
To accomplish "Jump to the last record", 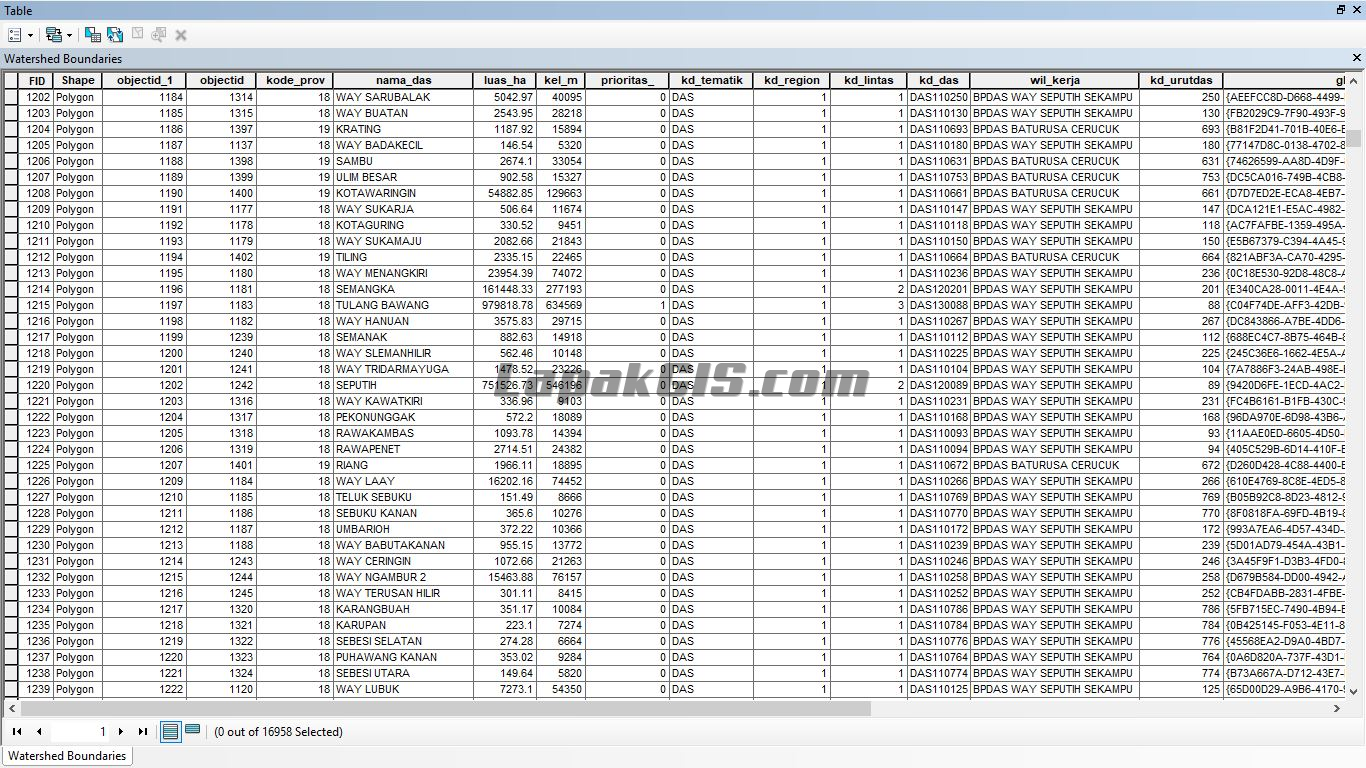I will (x=143, y=732).
